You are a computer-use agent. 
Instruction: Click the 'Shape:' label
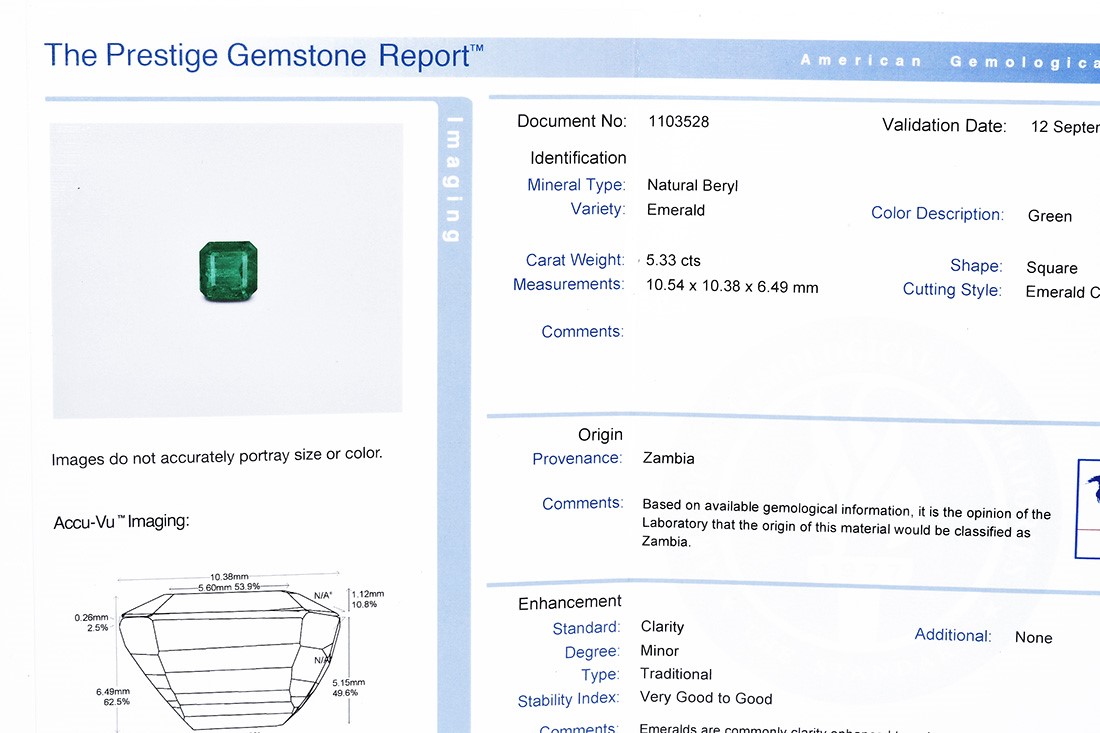tap(976, 266)
